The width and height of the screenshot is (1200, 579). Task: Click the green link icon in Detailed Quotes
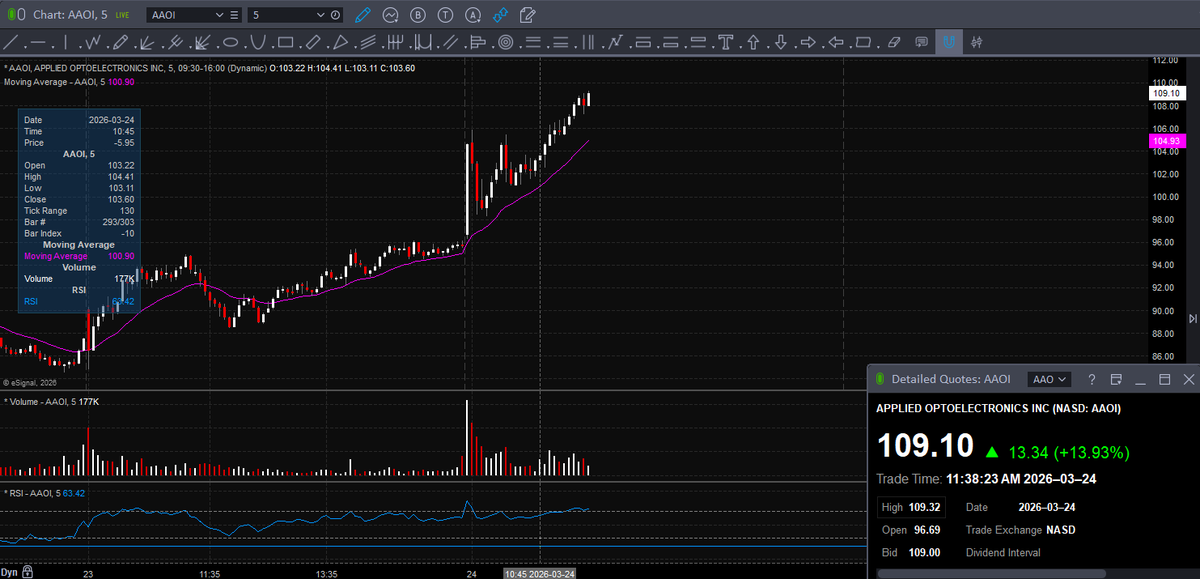coord(880,379)
